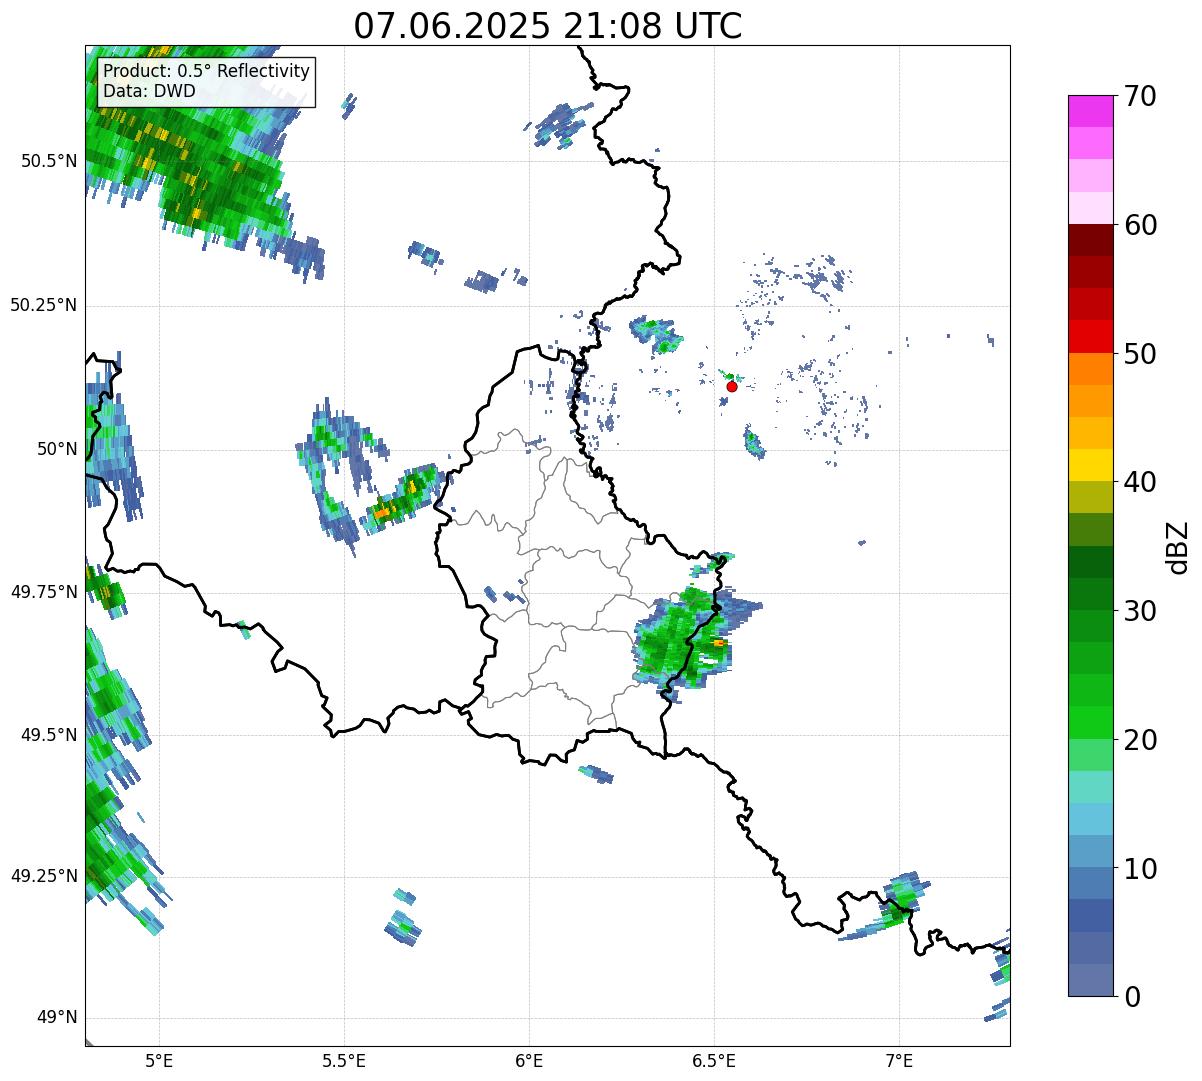The width and height of the screenshot is (1202, 1081).
Task: Click the orange colorbar segment below 50
Action: (x=1091, y=369)
